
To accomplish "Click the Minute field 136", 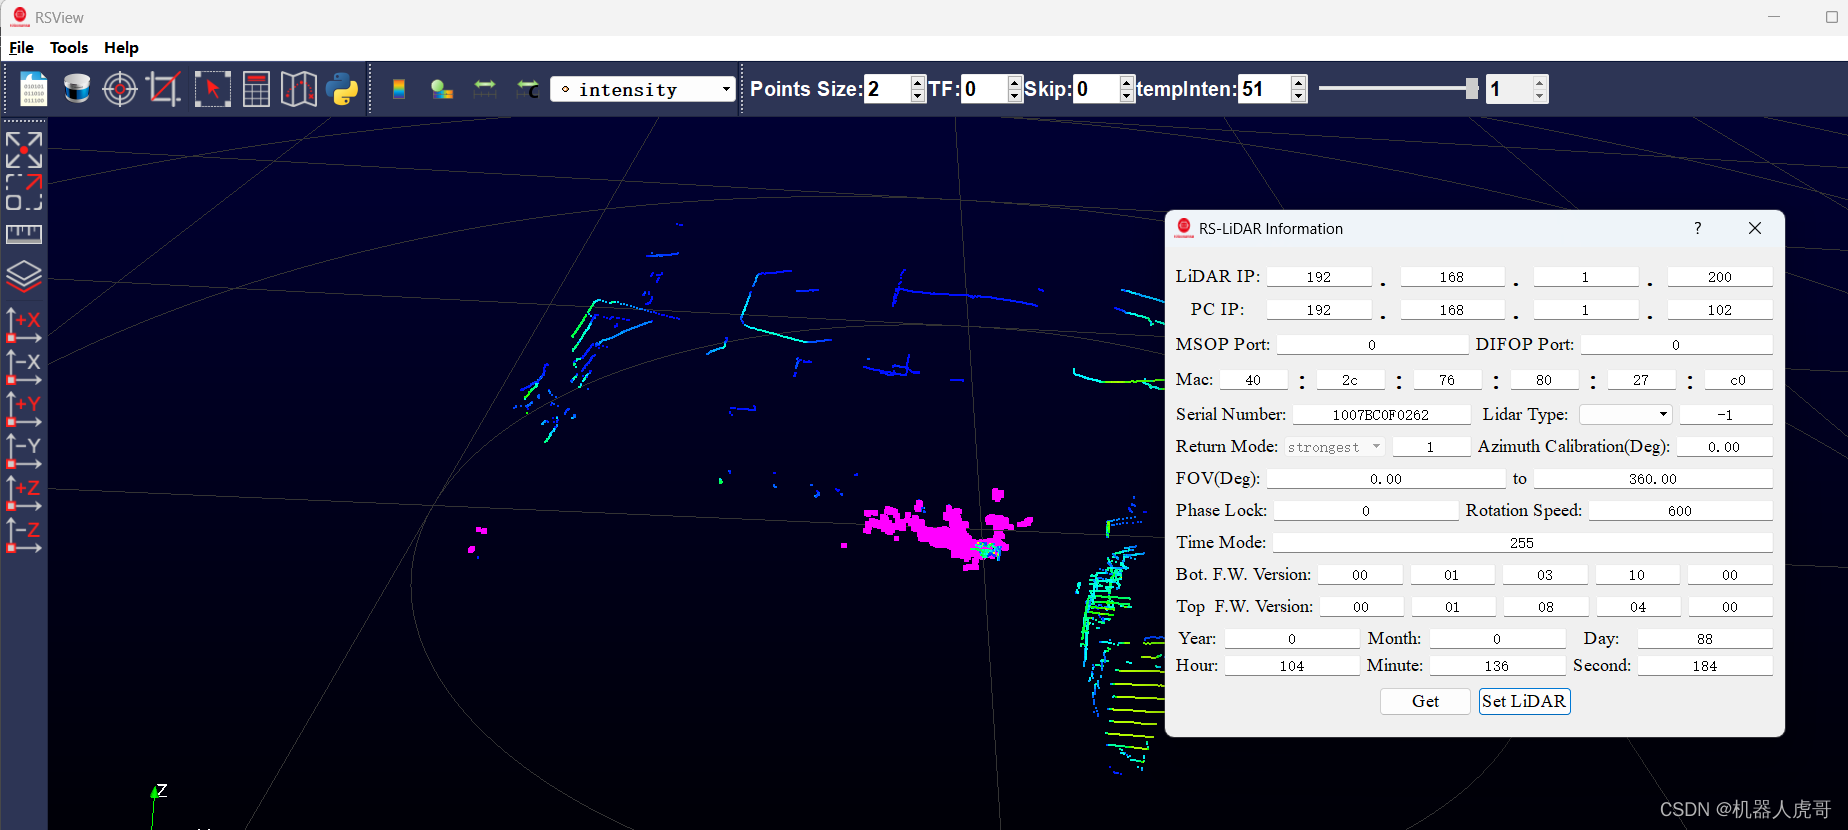I will pos(1497,666).
